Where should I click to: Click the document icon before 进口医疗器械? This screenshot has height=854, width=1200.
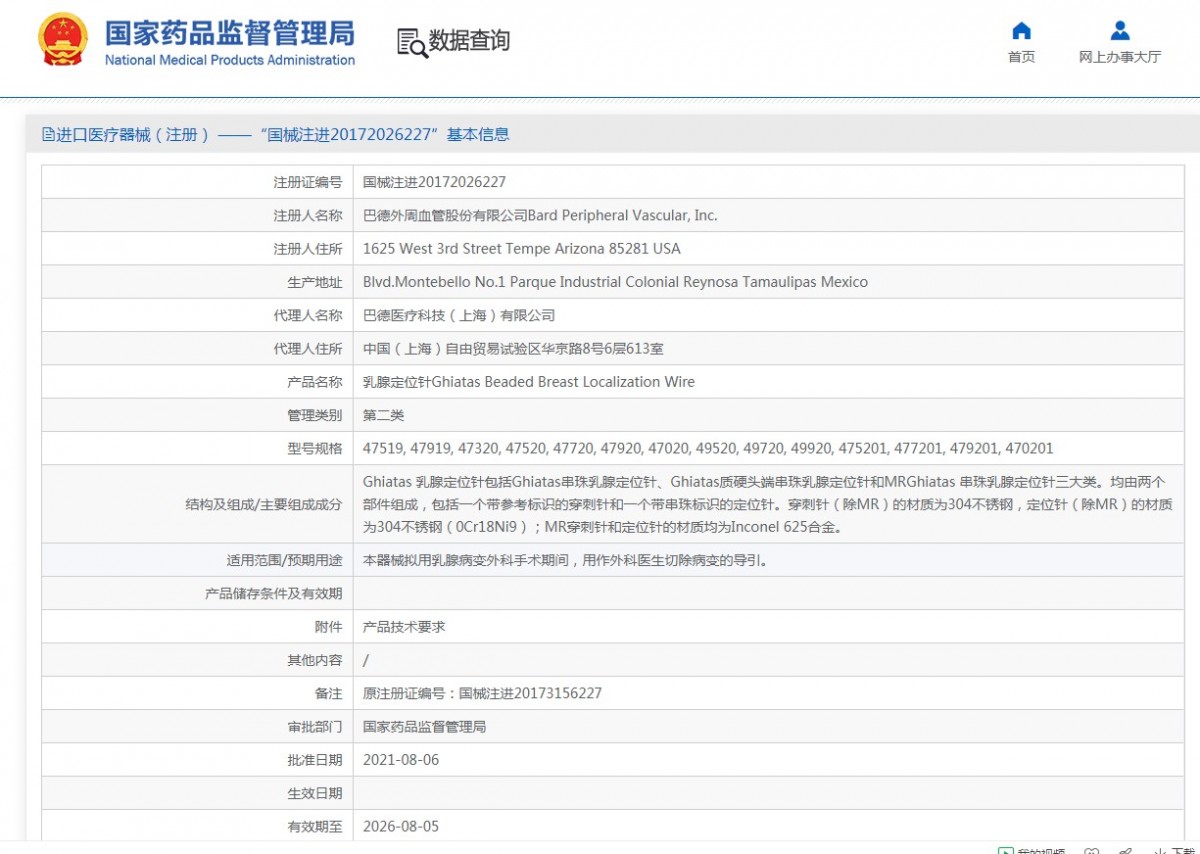point(48,135)
